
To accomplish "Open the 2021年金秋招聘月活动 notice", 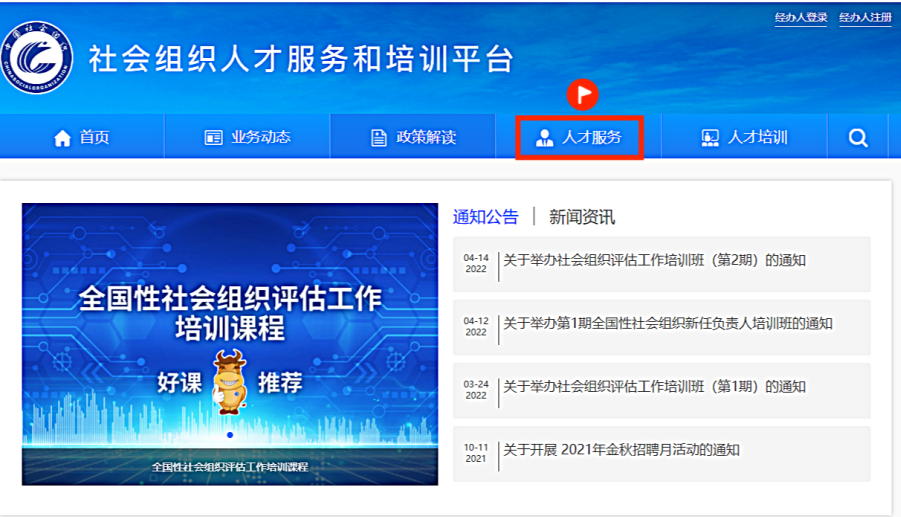I will [621, 450].
